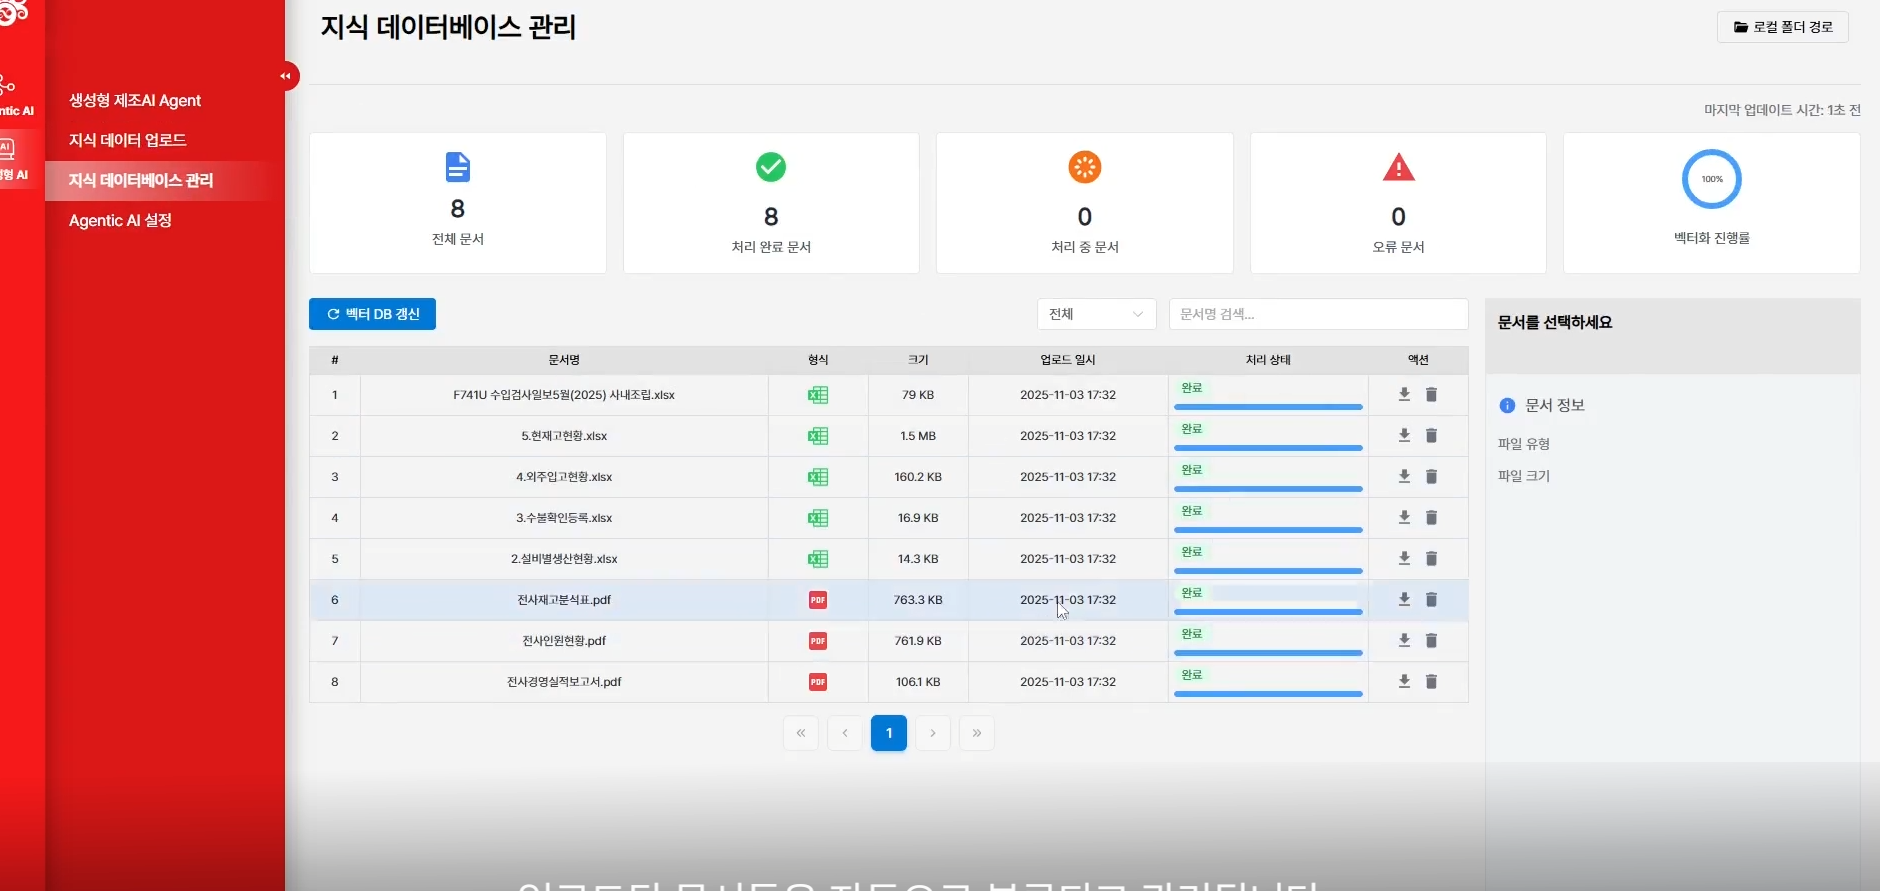This screenshot has height=891, width=1880.
Task: Click progress bar of 전사재고분석표.pdf row
Action: (x=1268, y=612)
